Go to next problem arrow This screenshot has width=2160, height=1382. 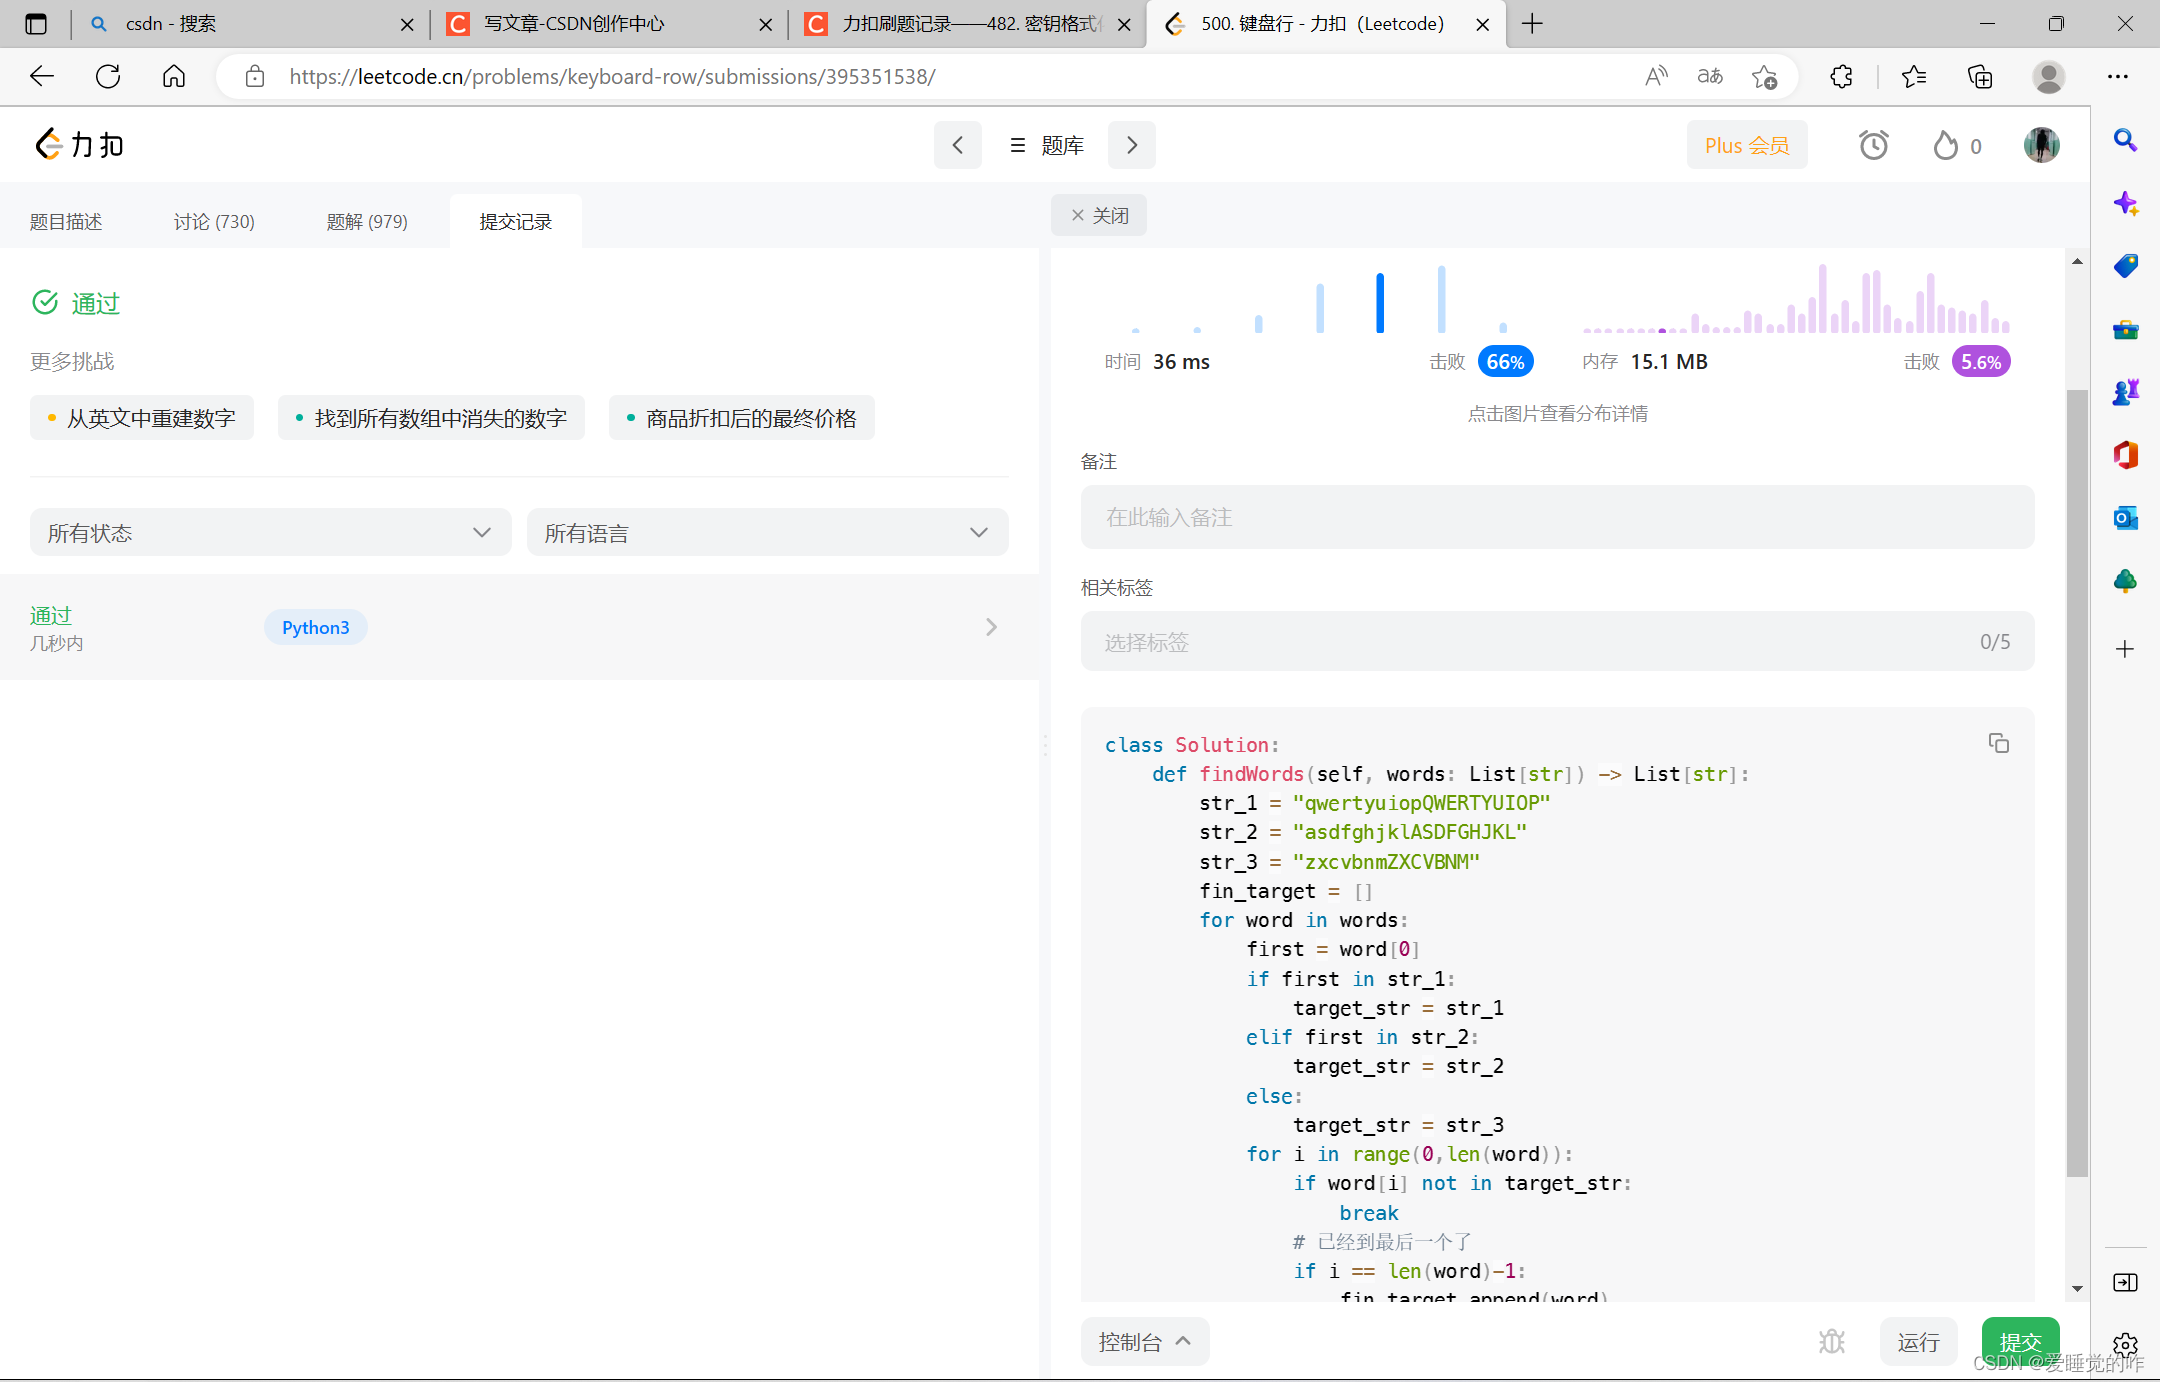pyautogui.click(x=1132, y=146)
